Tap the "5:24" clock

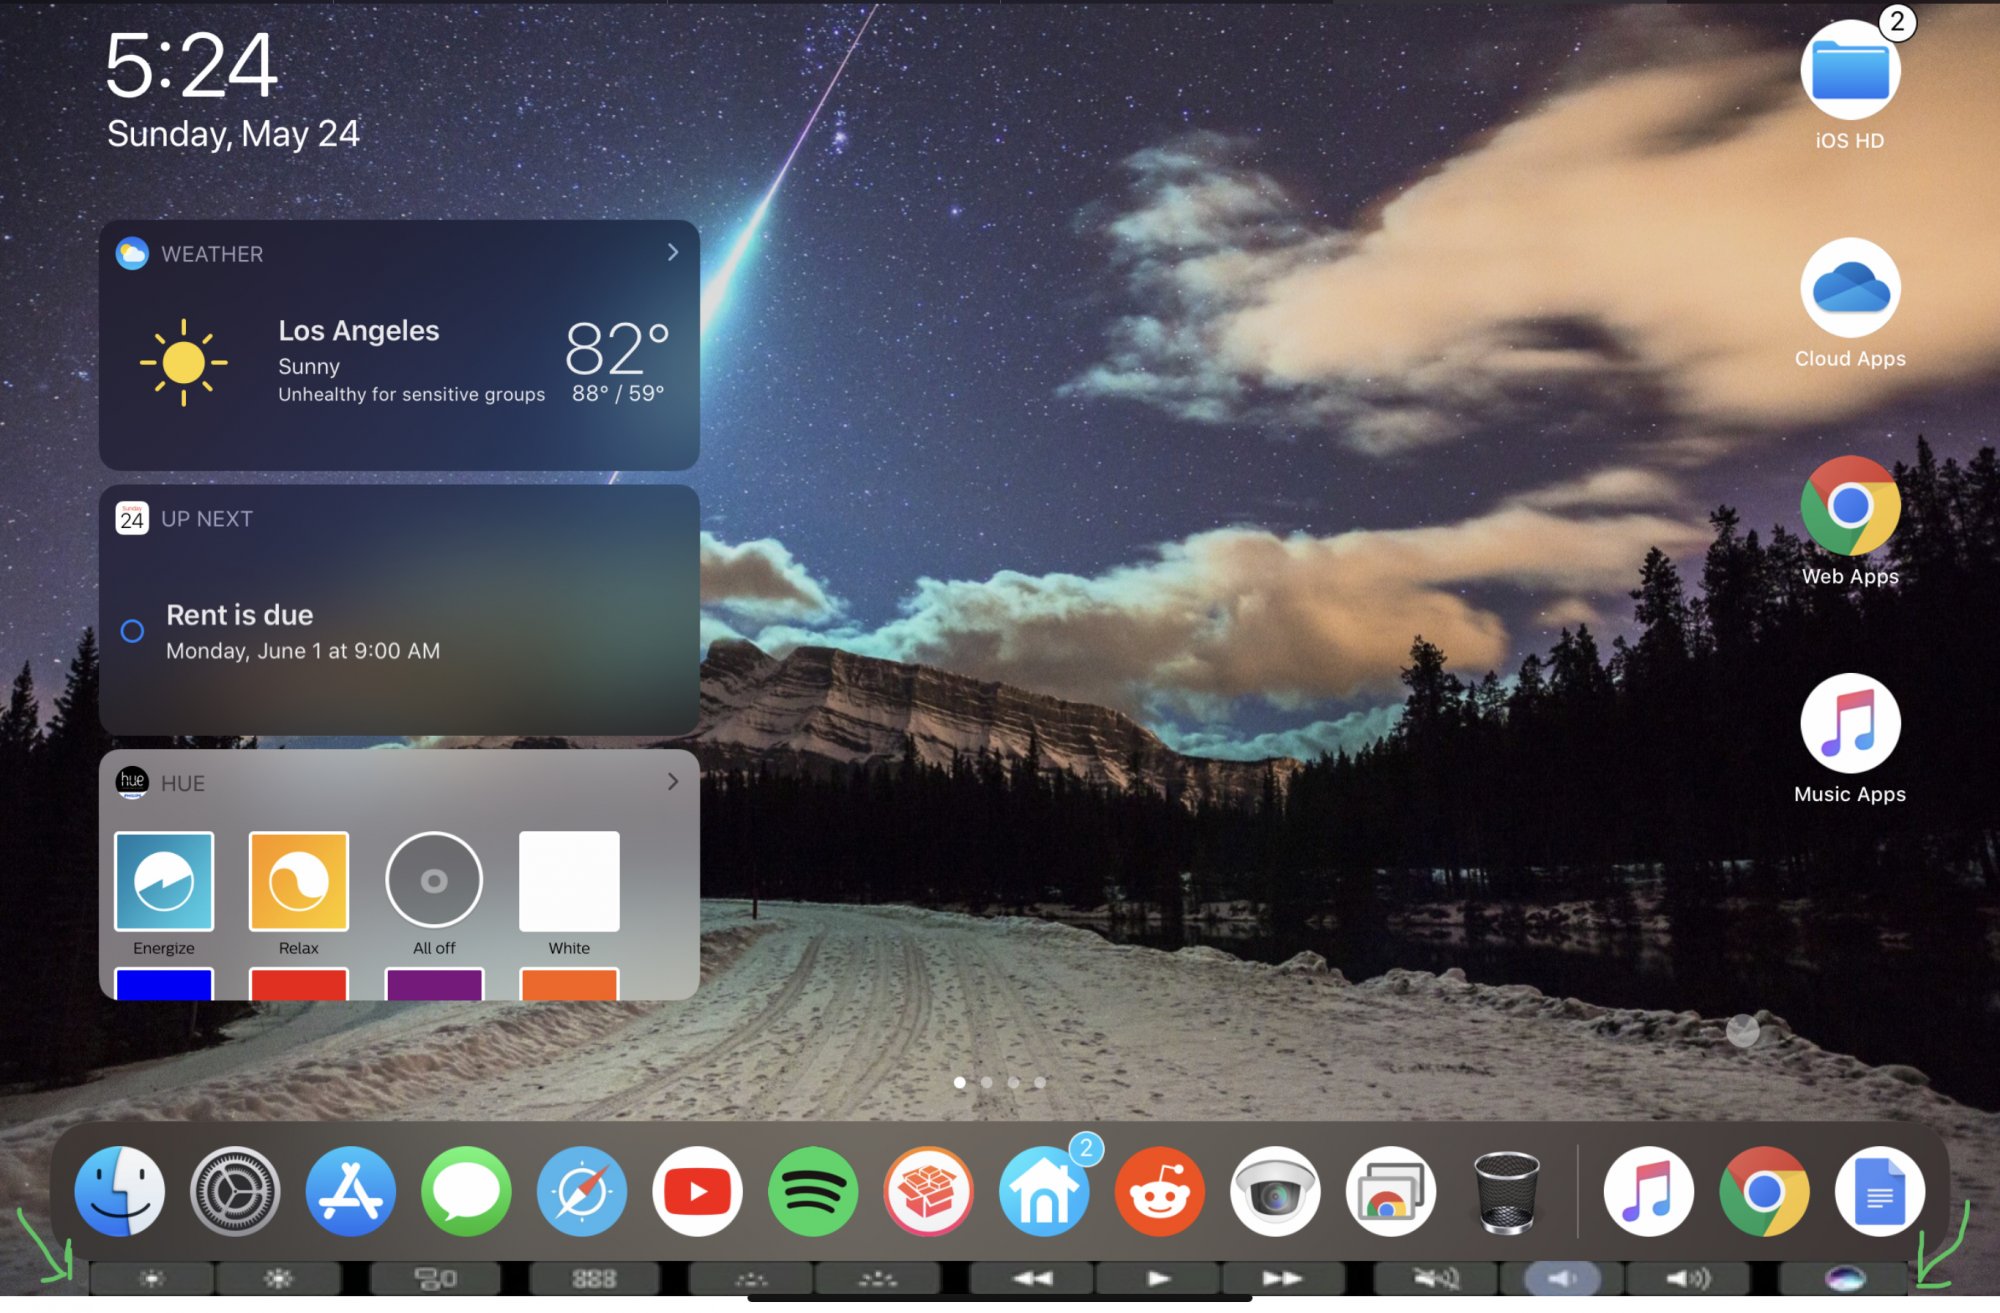(190, 65)
